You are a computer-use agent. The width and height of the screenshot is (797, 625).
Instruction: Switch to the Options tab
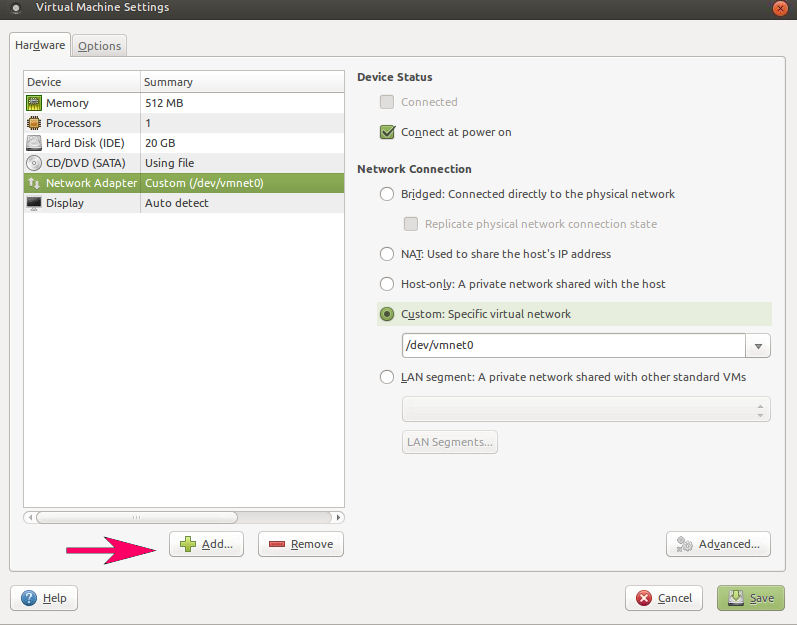pos(99,46)
